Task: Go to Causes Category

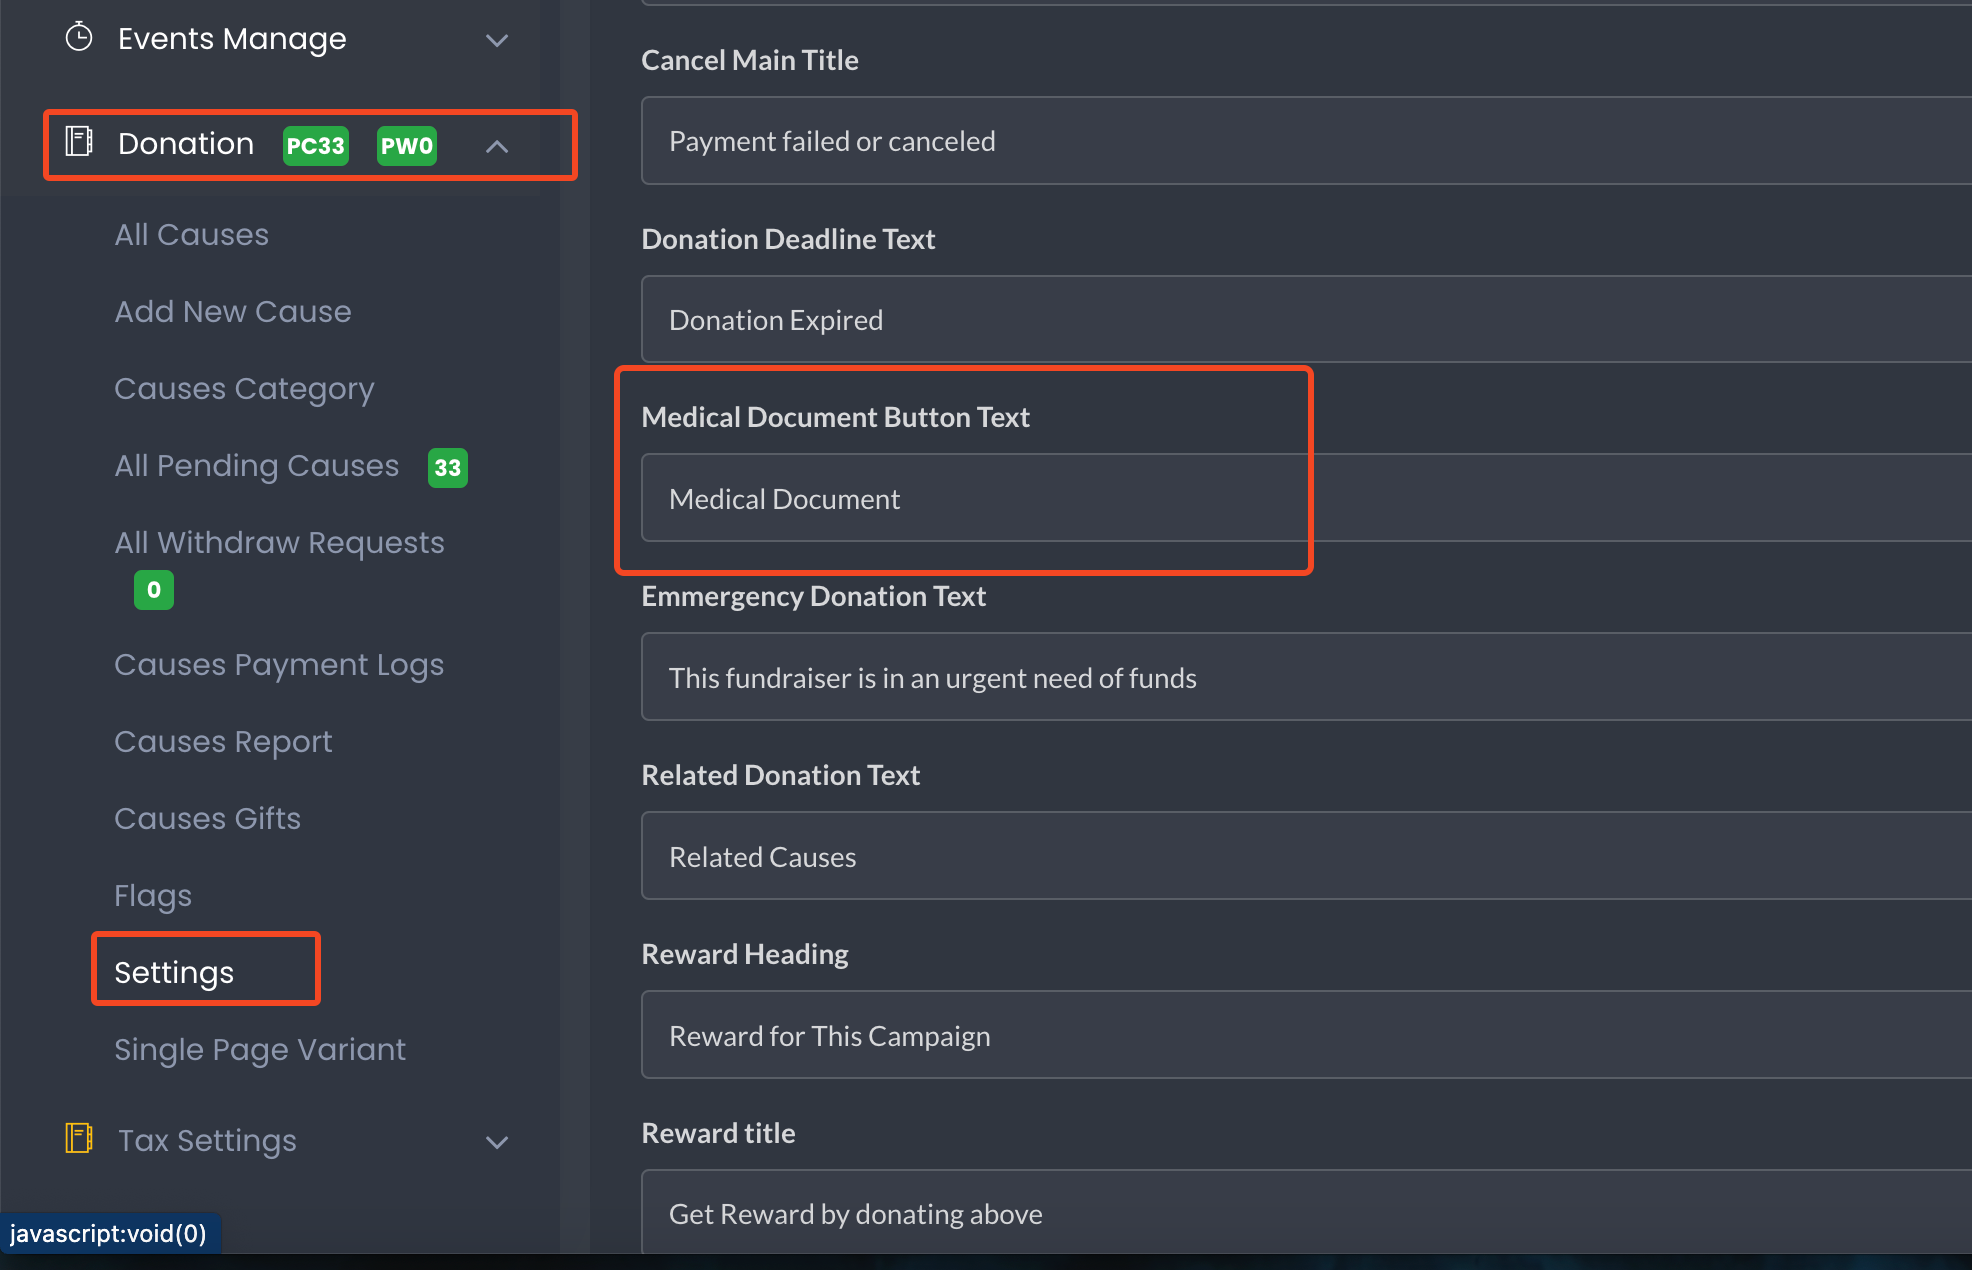Action: 244,388
